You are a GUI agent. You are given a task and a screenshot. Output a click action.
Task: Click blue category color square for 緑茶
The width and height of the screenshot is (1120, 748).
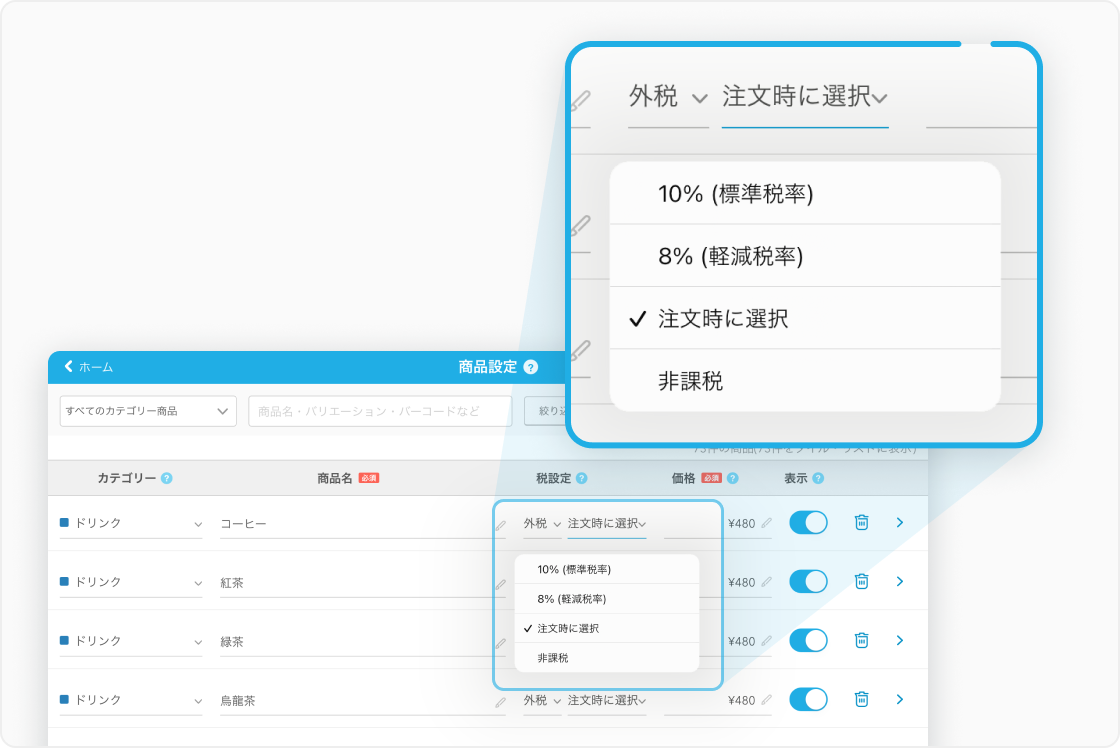pos(65,640)
